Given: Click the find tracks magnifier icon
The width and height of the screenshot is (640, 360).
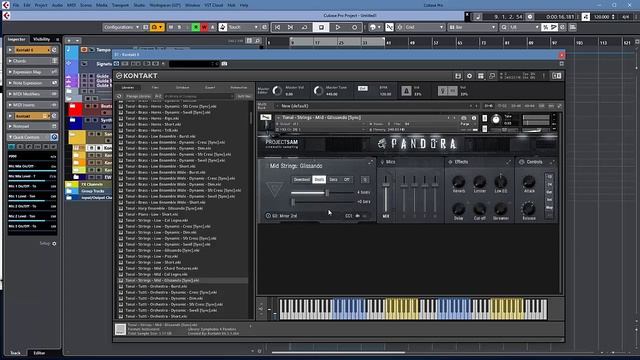Looking at the screenshot, I should click(258, 40).
